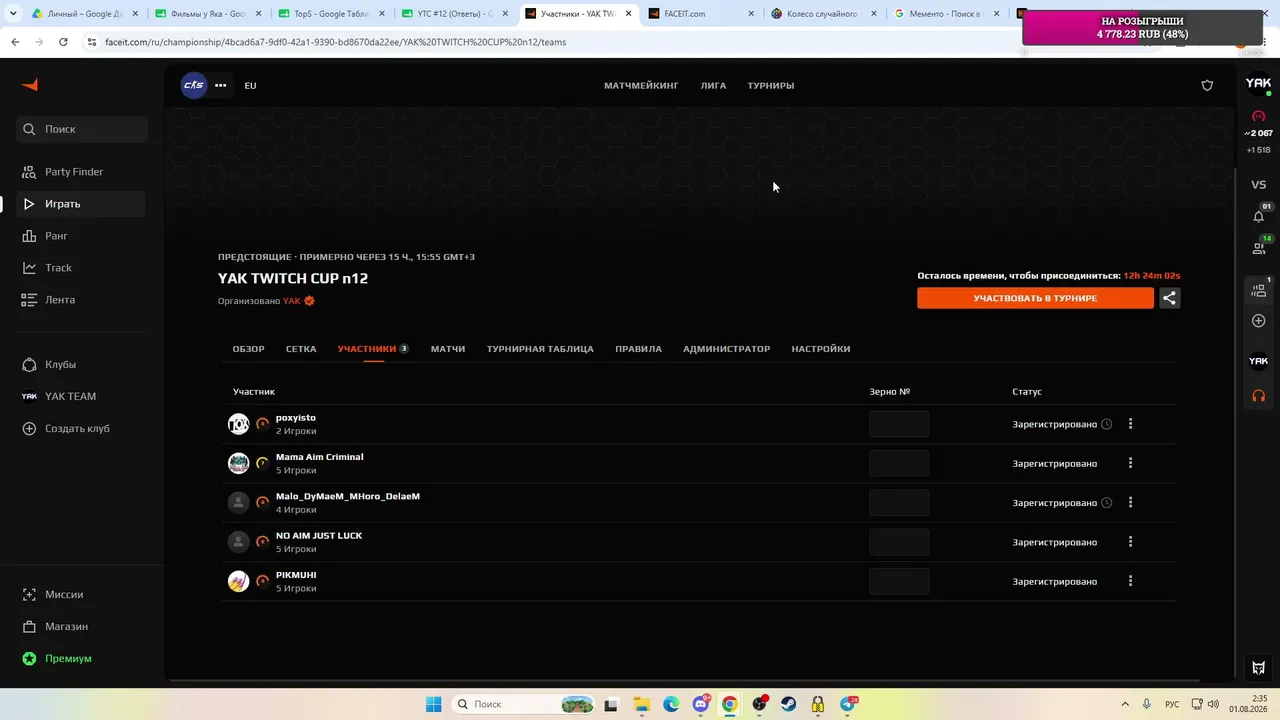Viewport: 1280px width, 720px height.
Task: Open the notifications bell
Action: tap(1258, 217)
